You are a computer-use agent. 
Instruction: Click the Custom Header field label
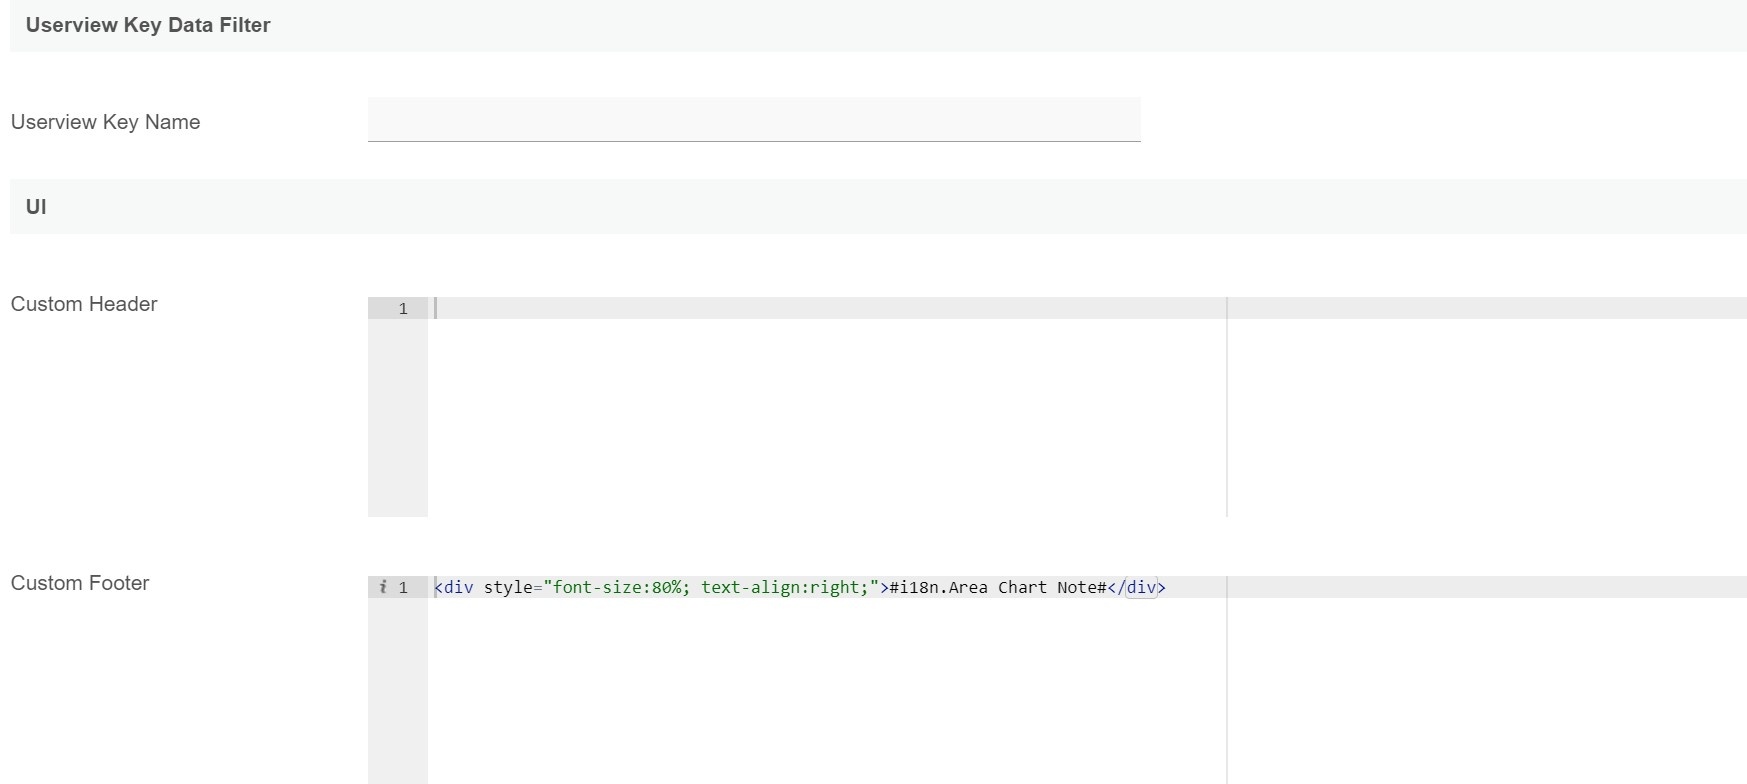[84, 304]
